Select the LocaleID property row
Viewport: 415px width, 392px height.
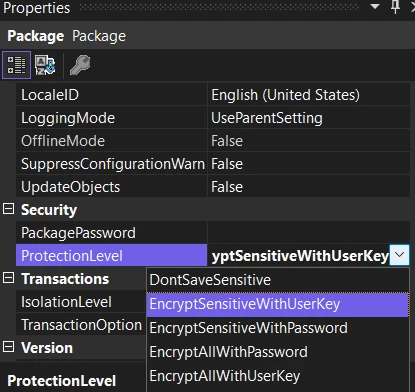[213, 95]
